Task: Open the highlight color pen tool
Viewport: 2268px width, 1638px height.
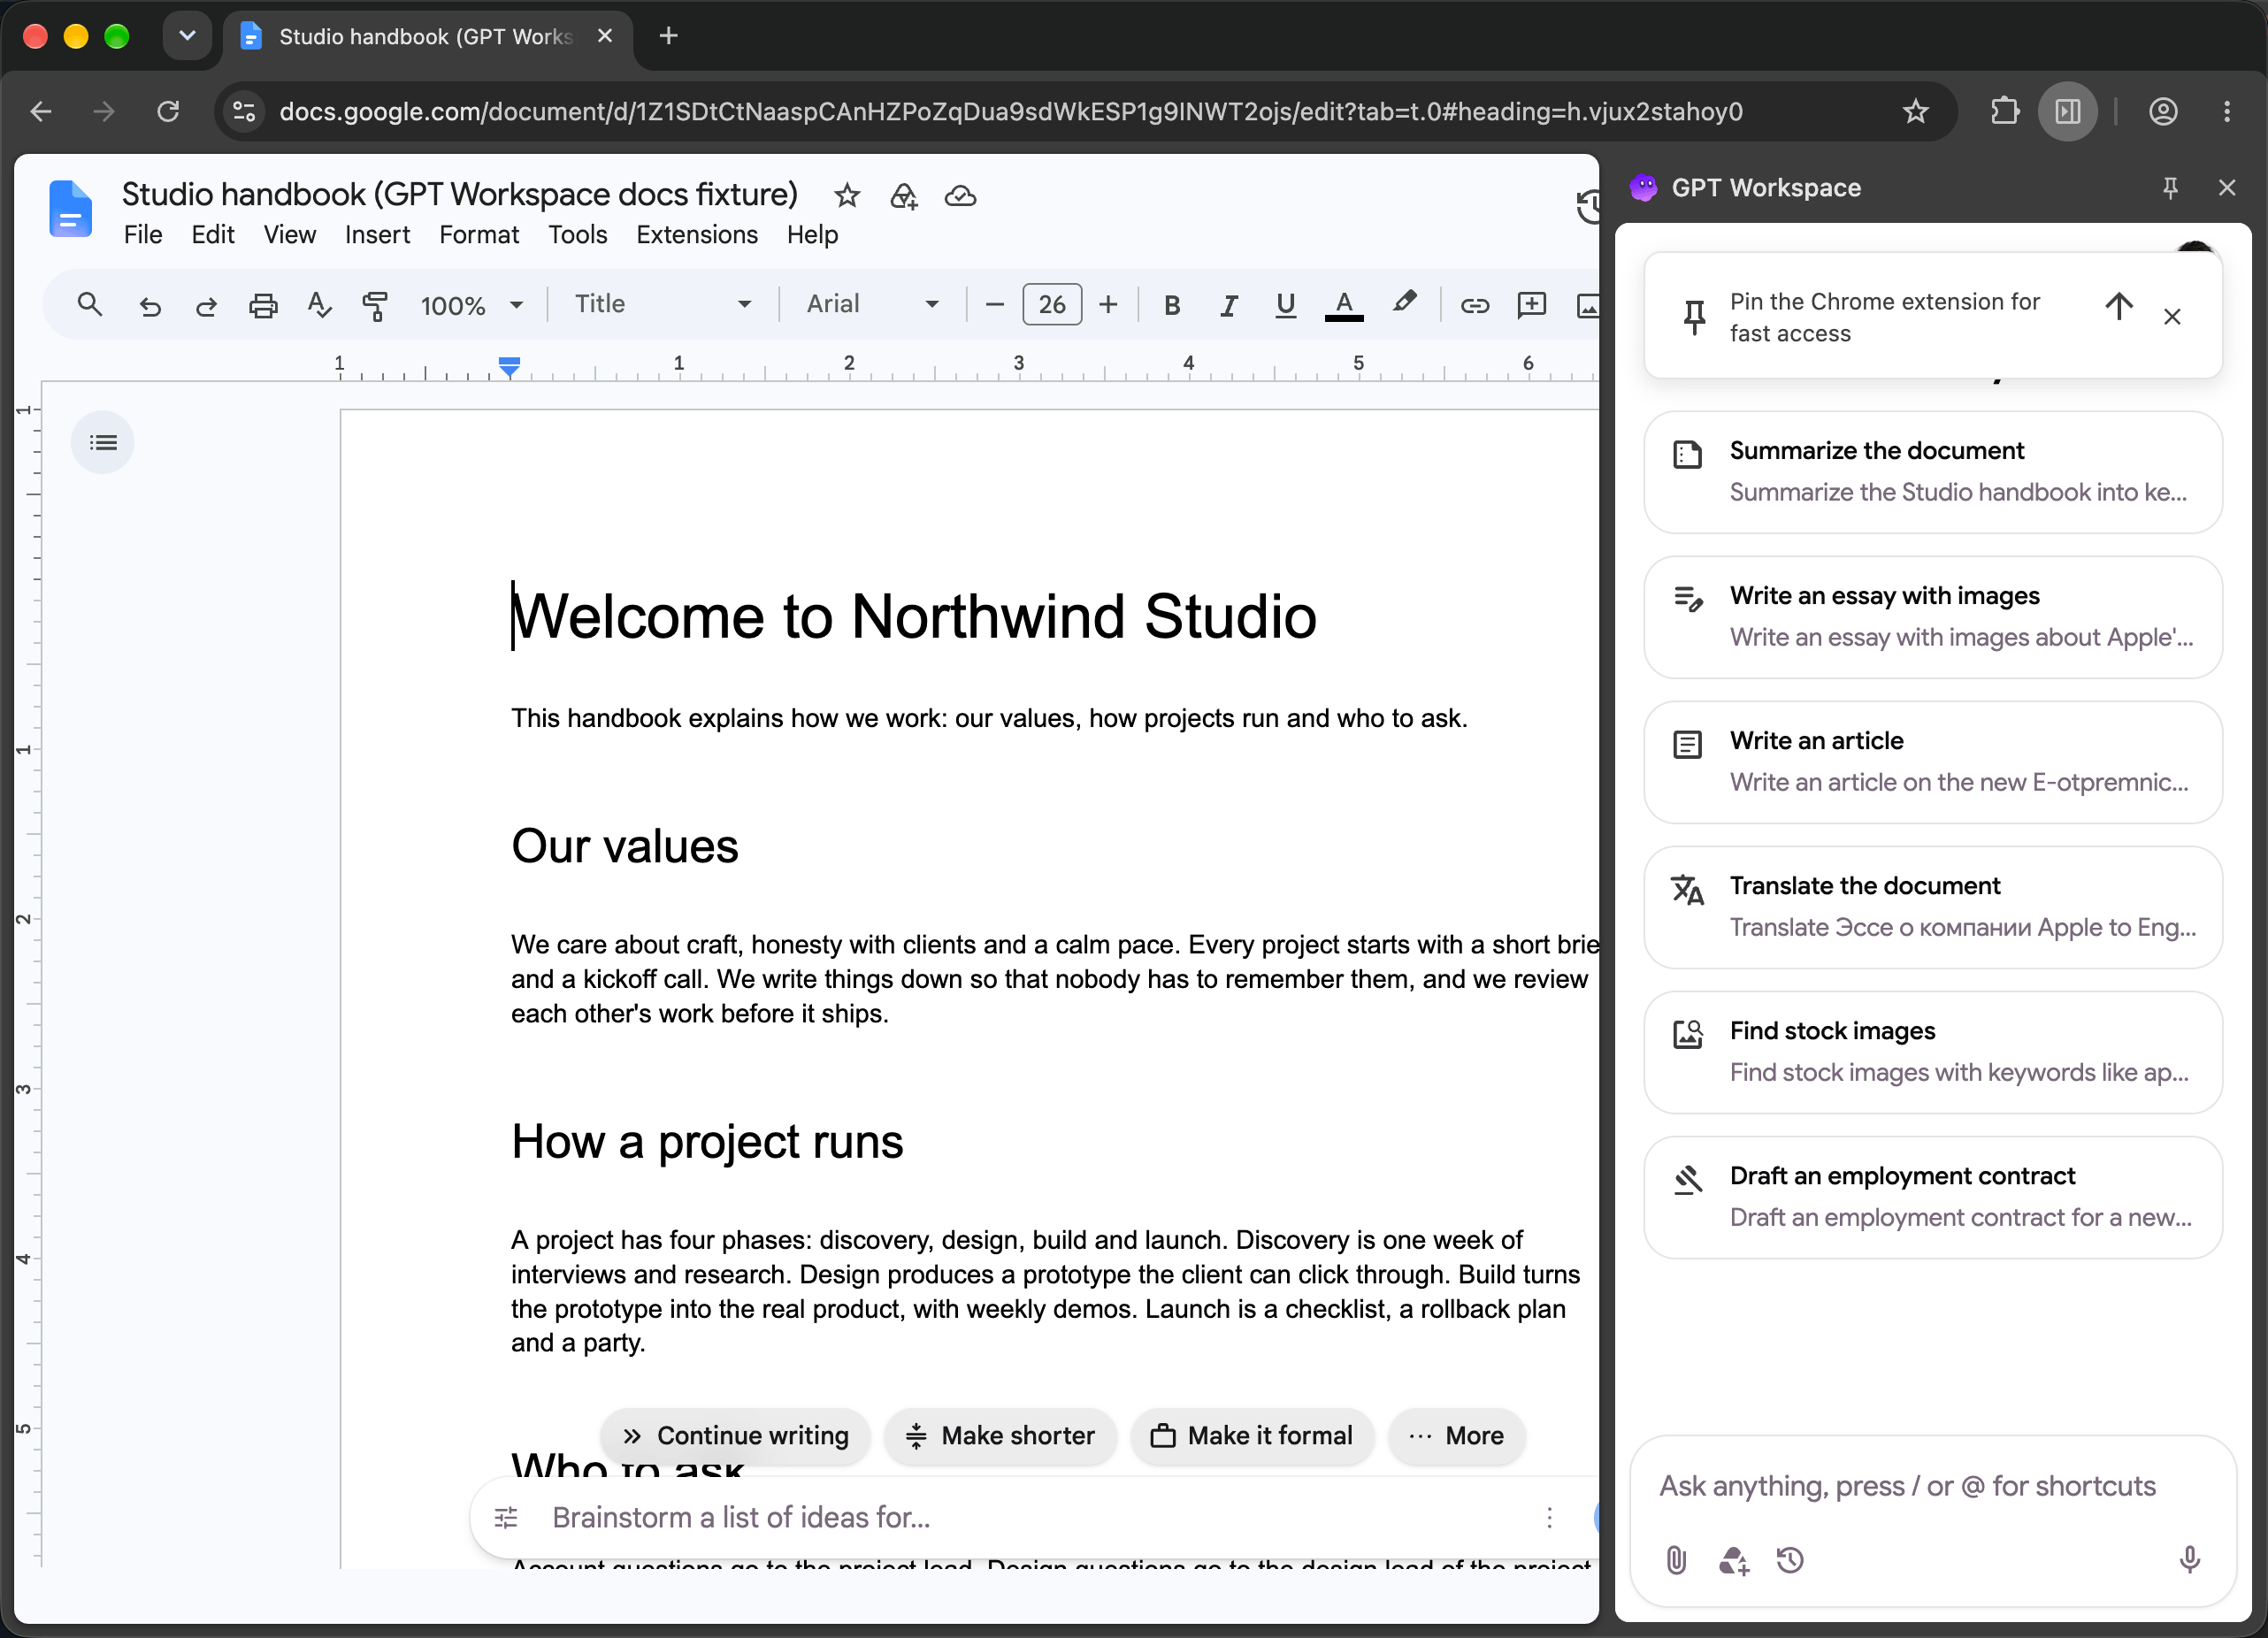Action: tap(1404, 303)
